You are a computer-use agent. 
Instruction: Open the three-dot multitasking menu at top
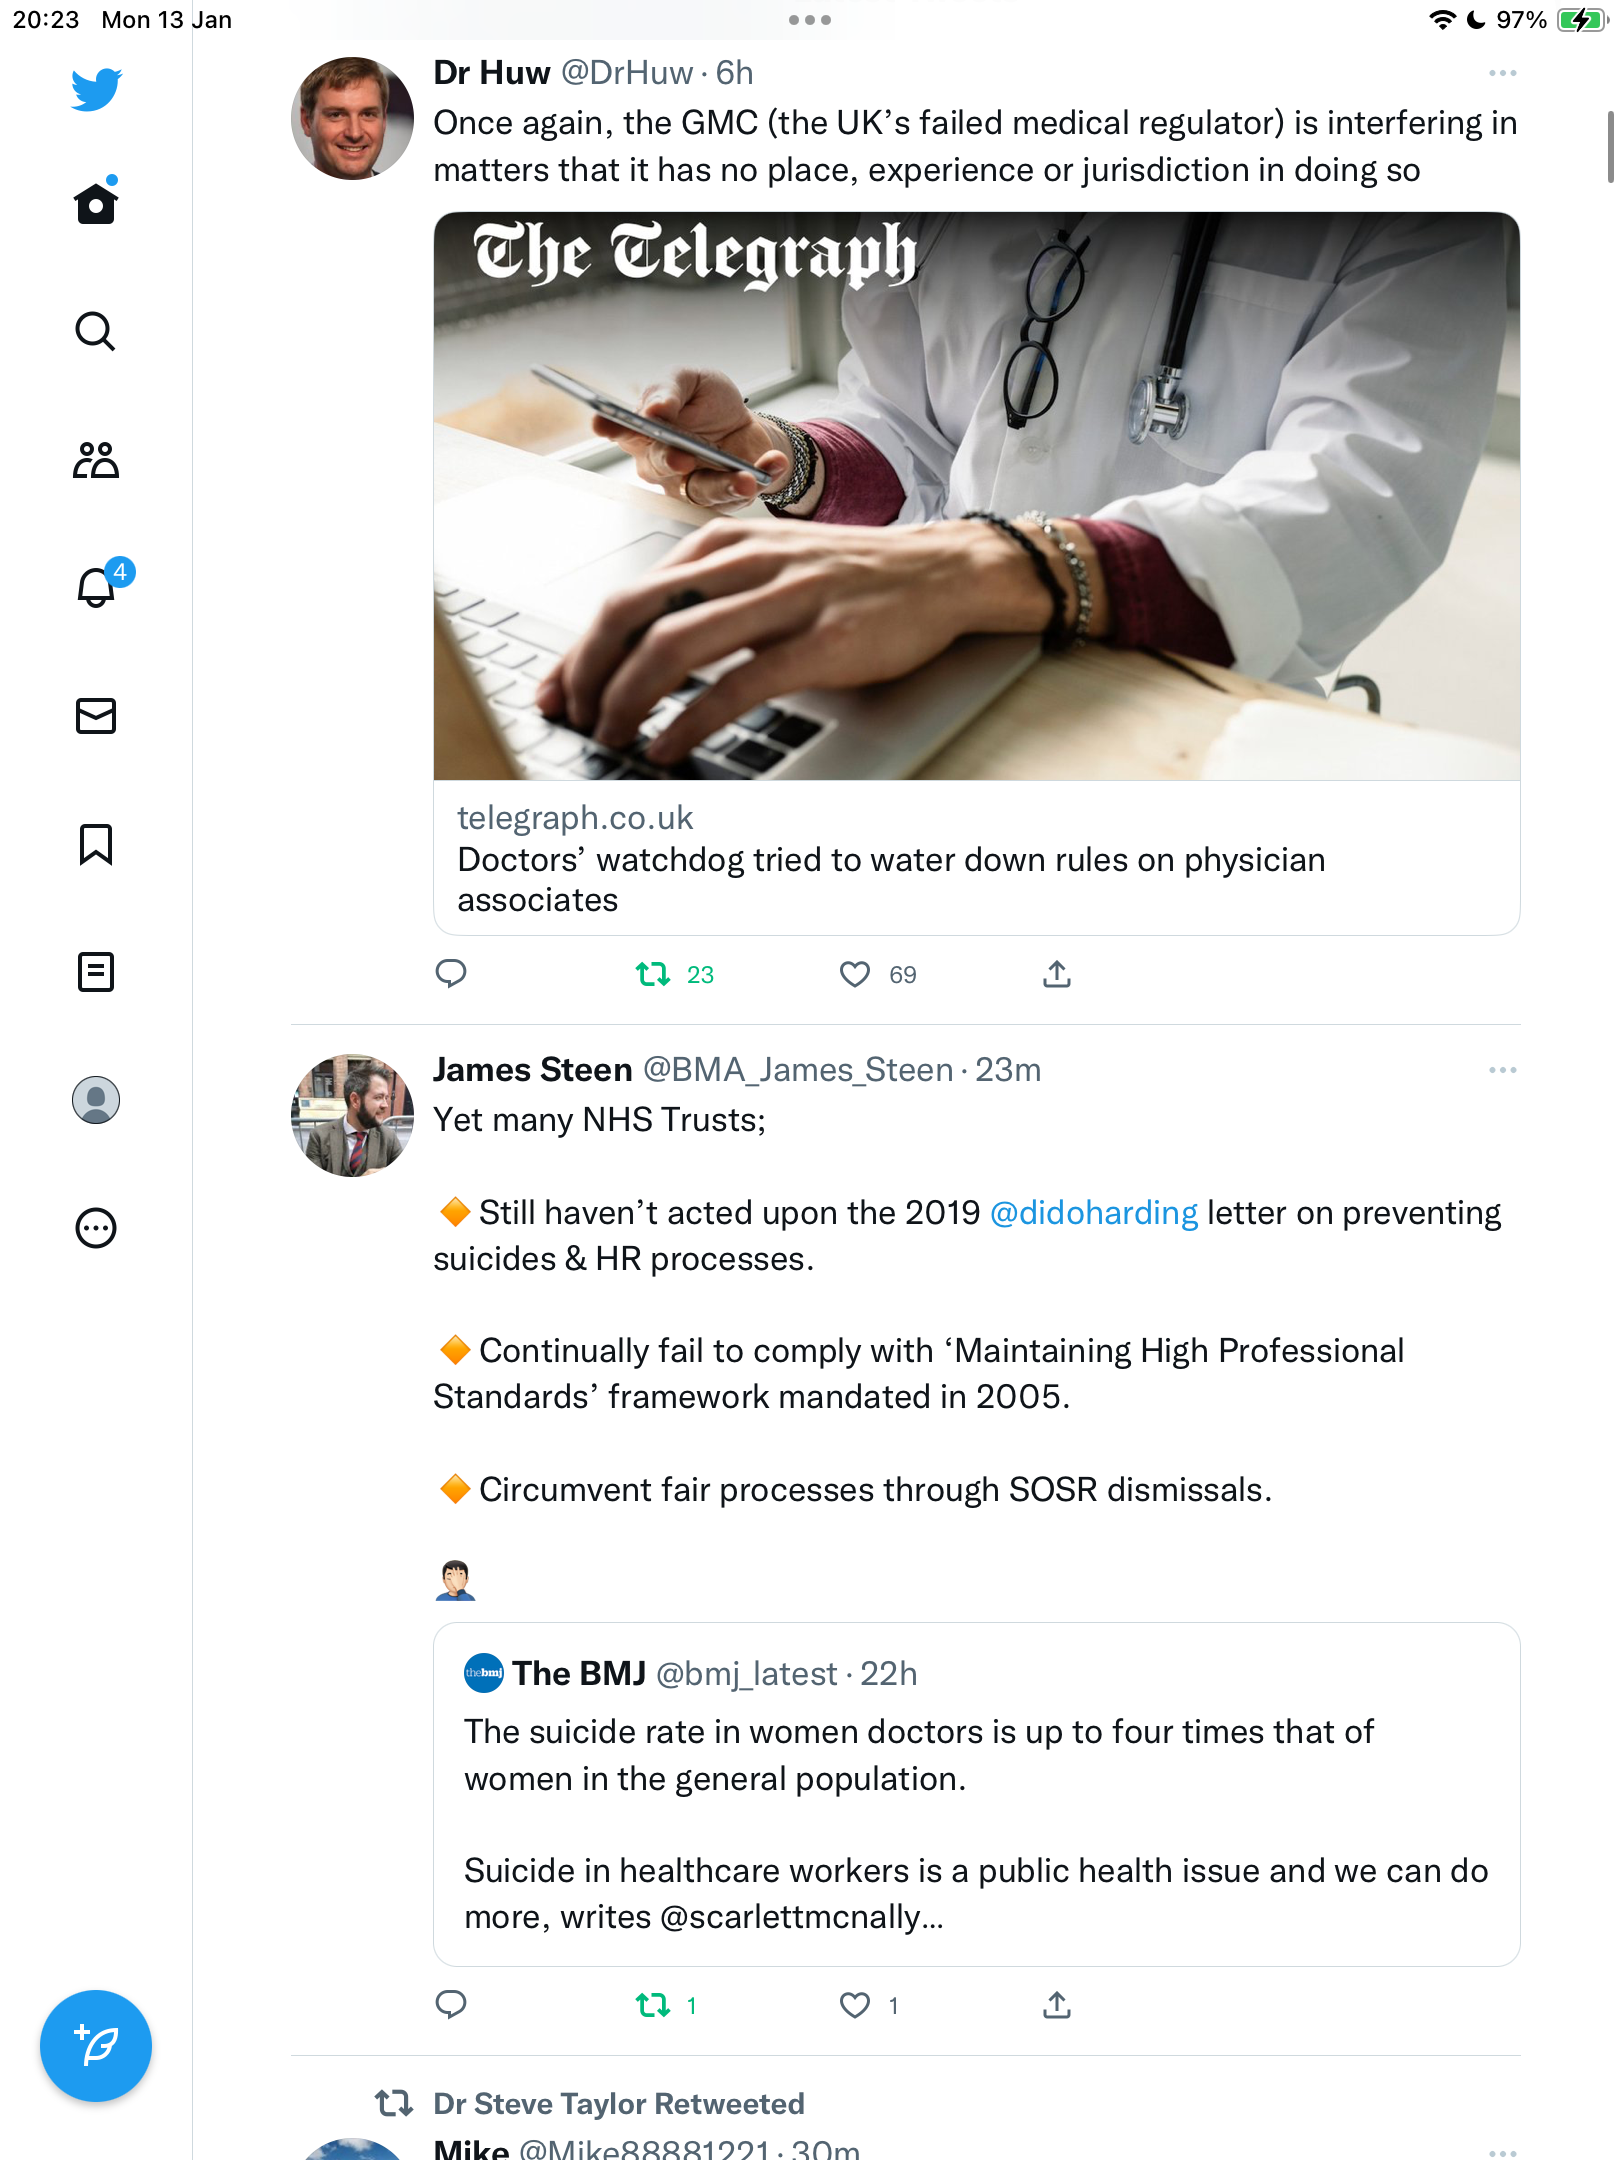pos(809,20)
